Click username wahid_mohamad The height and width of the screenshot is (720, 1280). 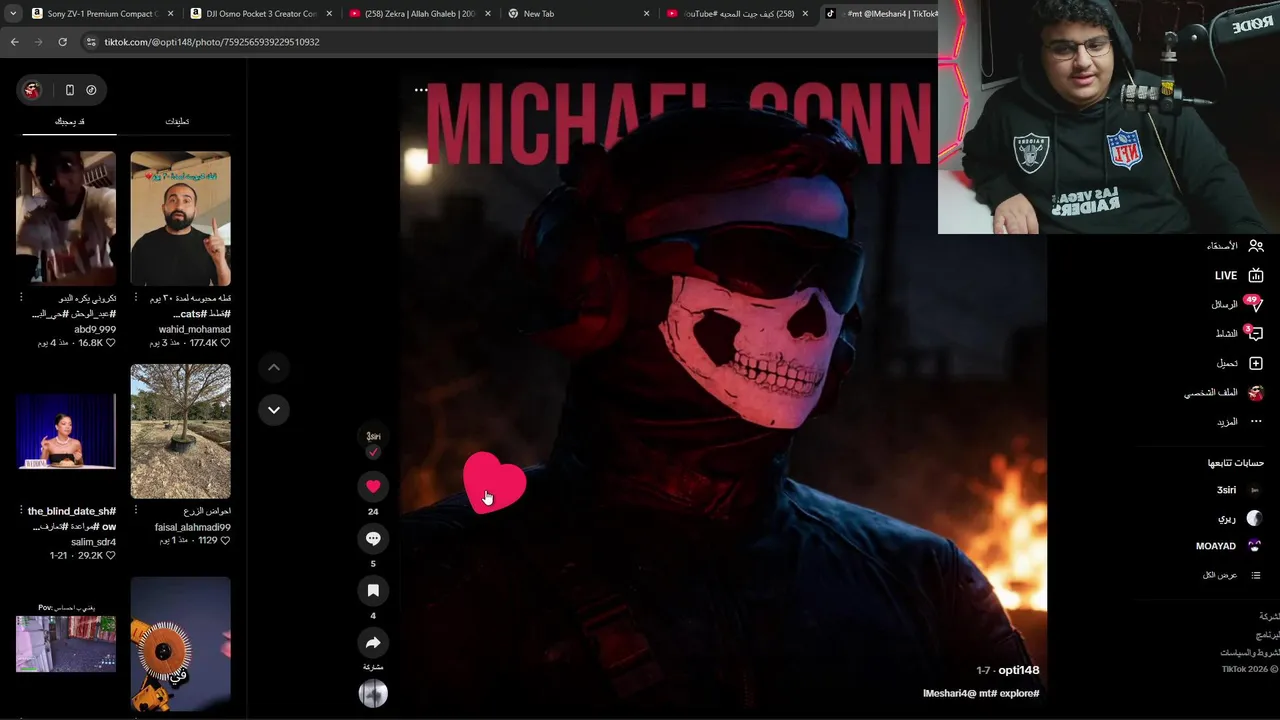(194, 329)
